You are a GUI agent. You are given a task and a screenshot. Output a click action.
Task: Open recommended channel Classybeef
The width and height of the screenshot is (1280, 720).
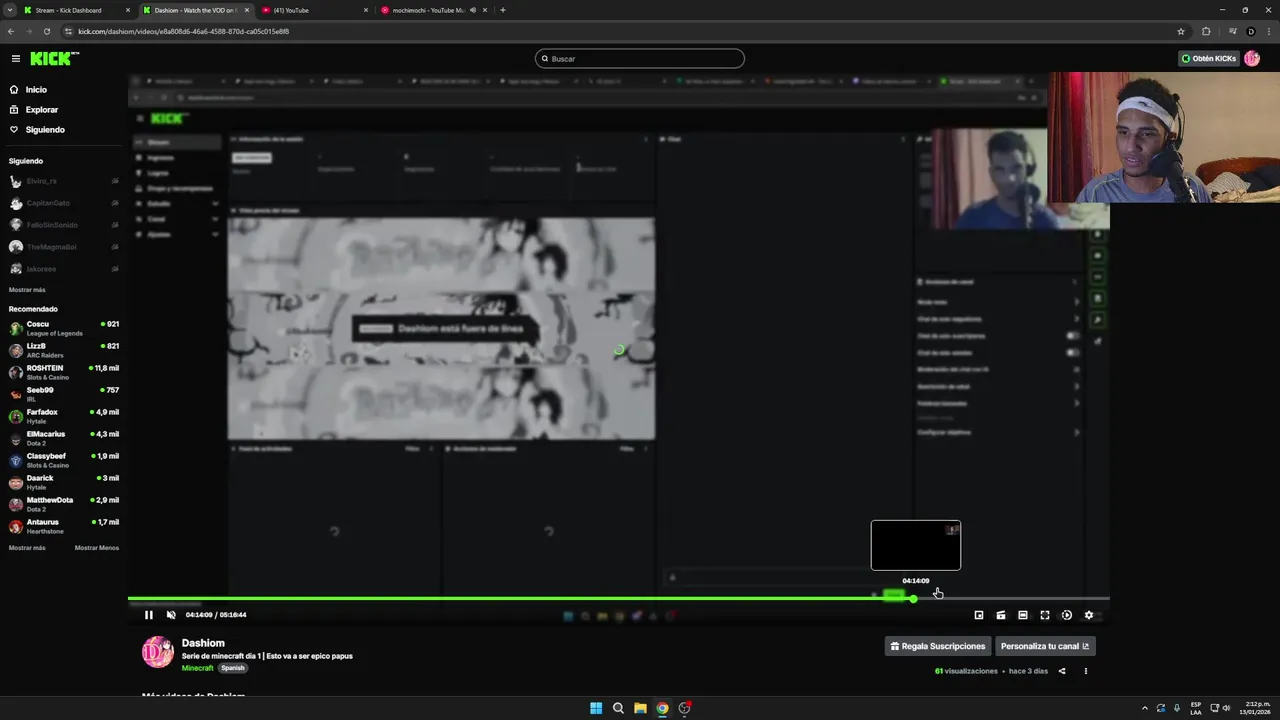(64, 460)
